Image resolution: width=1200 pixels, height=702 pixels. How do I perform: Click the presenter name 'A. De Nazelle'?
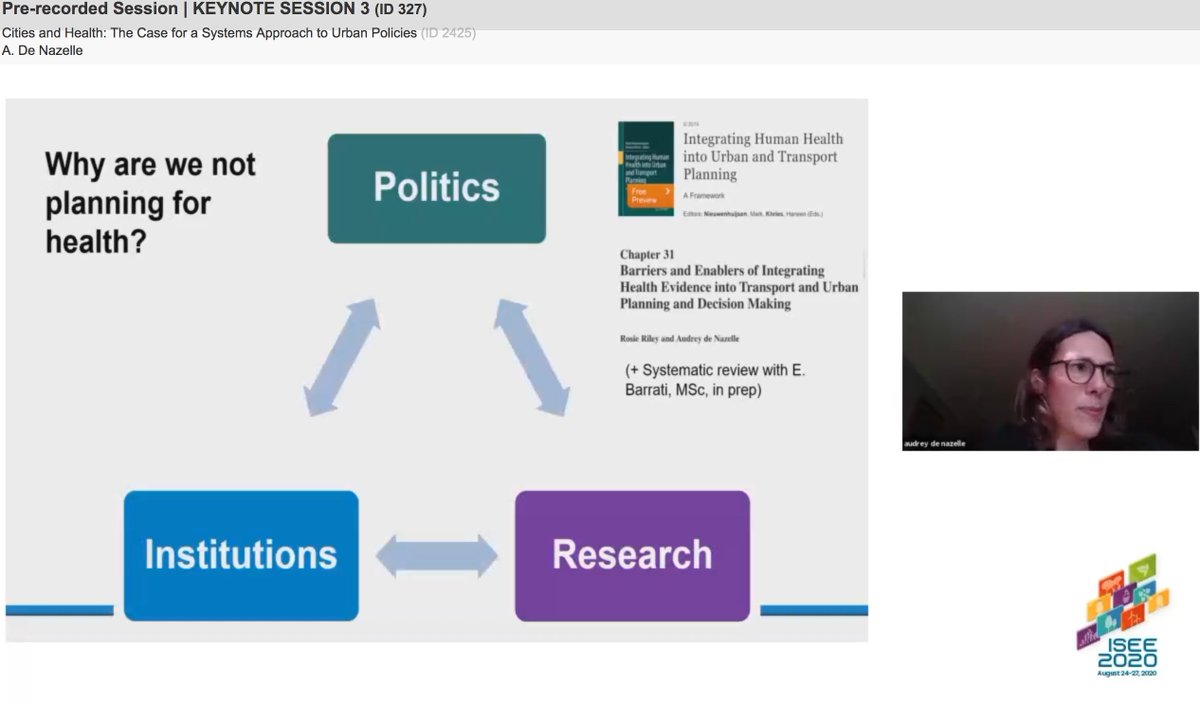tap(42, 50)
